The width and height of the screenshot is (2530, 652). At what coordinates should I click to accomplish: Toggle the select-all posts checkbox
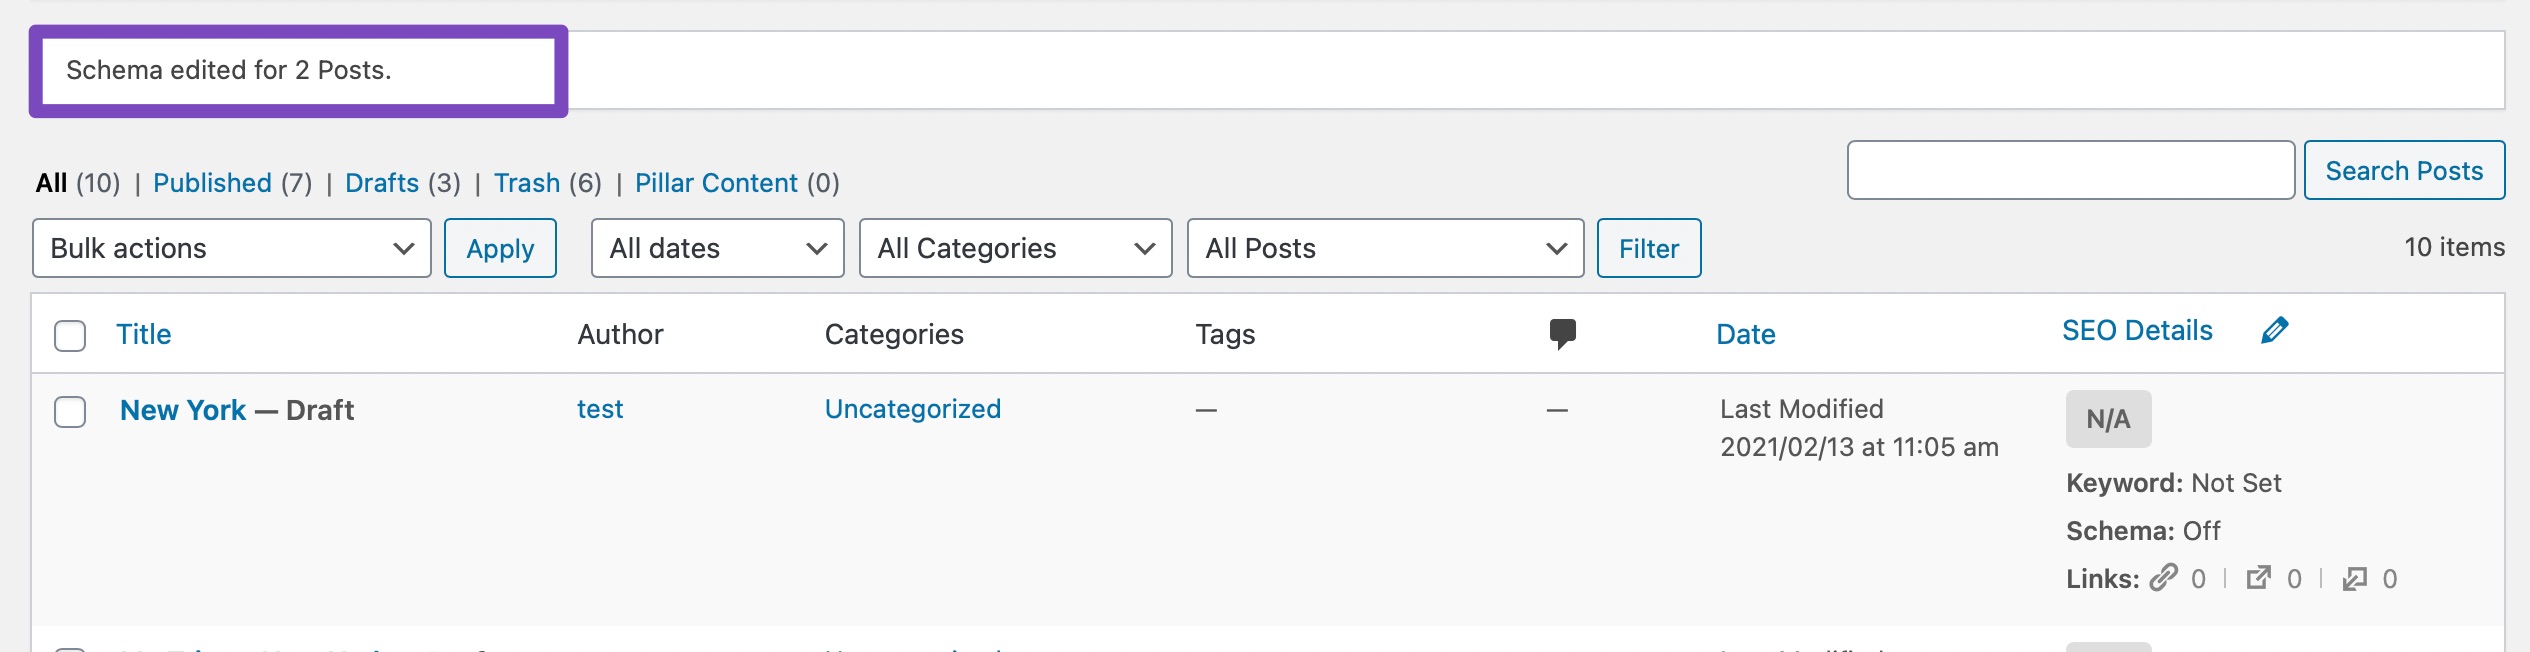[70, 335]
